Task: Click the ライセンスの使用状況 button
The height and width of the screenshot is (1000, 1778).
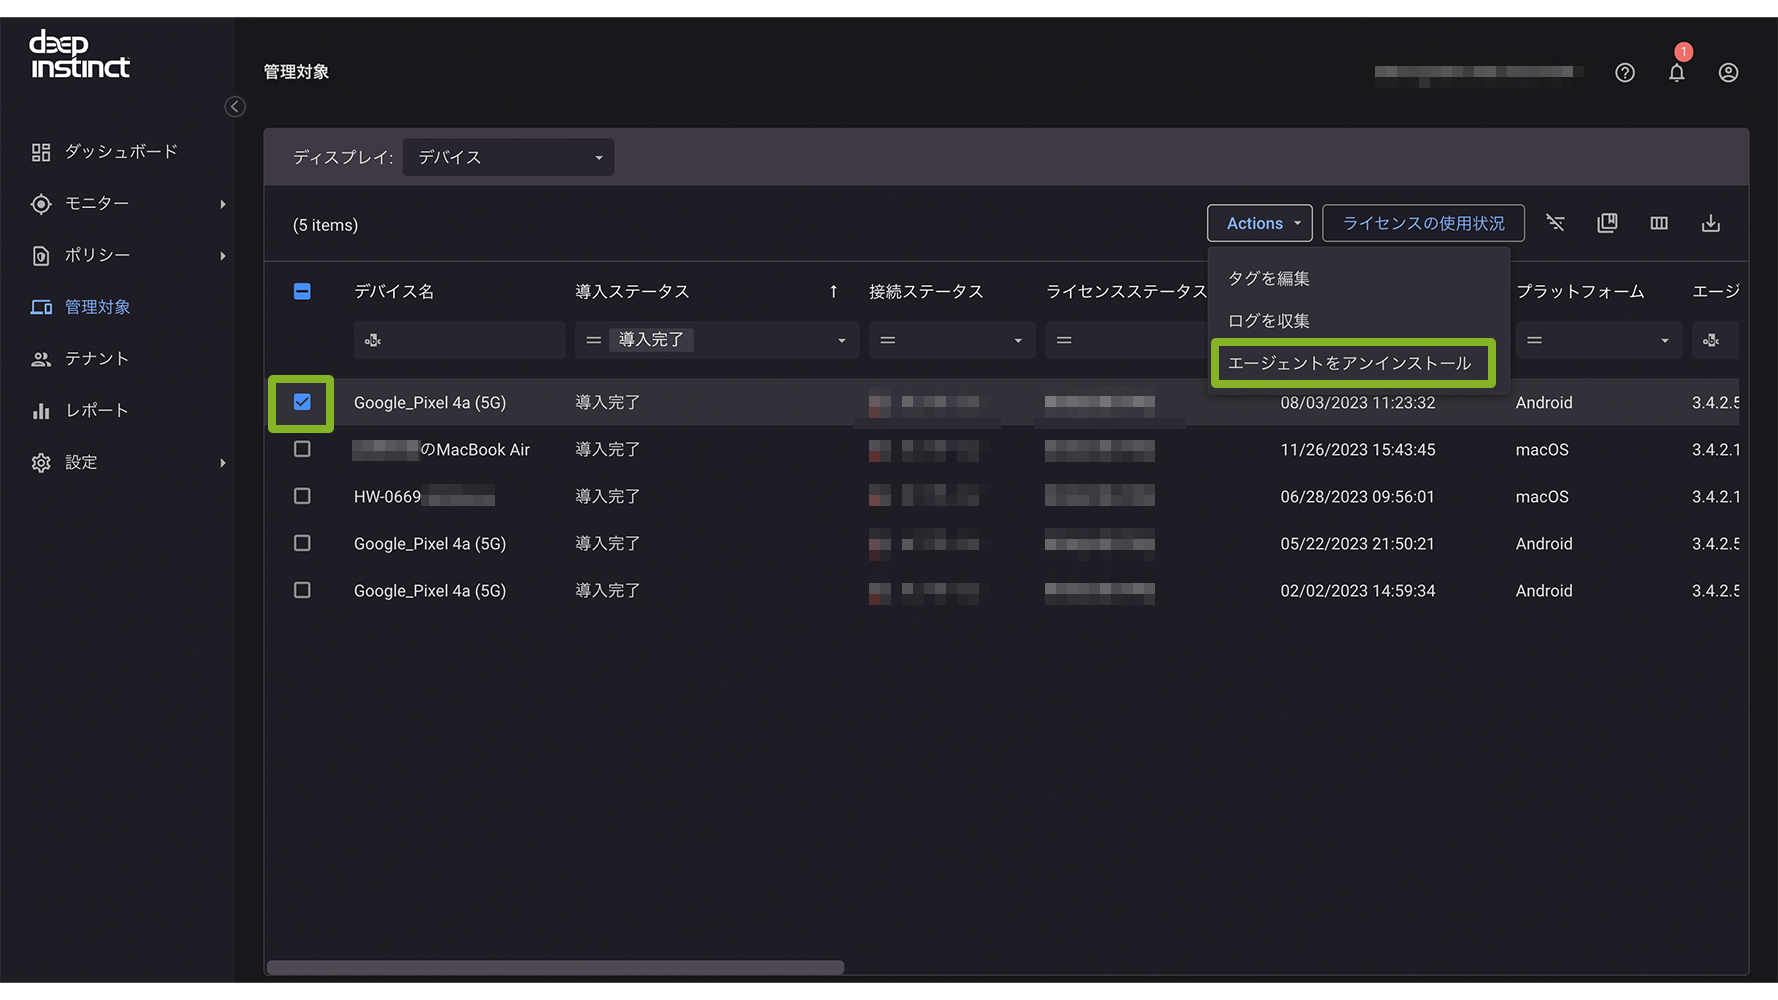Action: pyautogui.click(x=1423, y=223)
